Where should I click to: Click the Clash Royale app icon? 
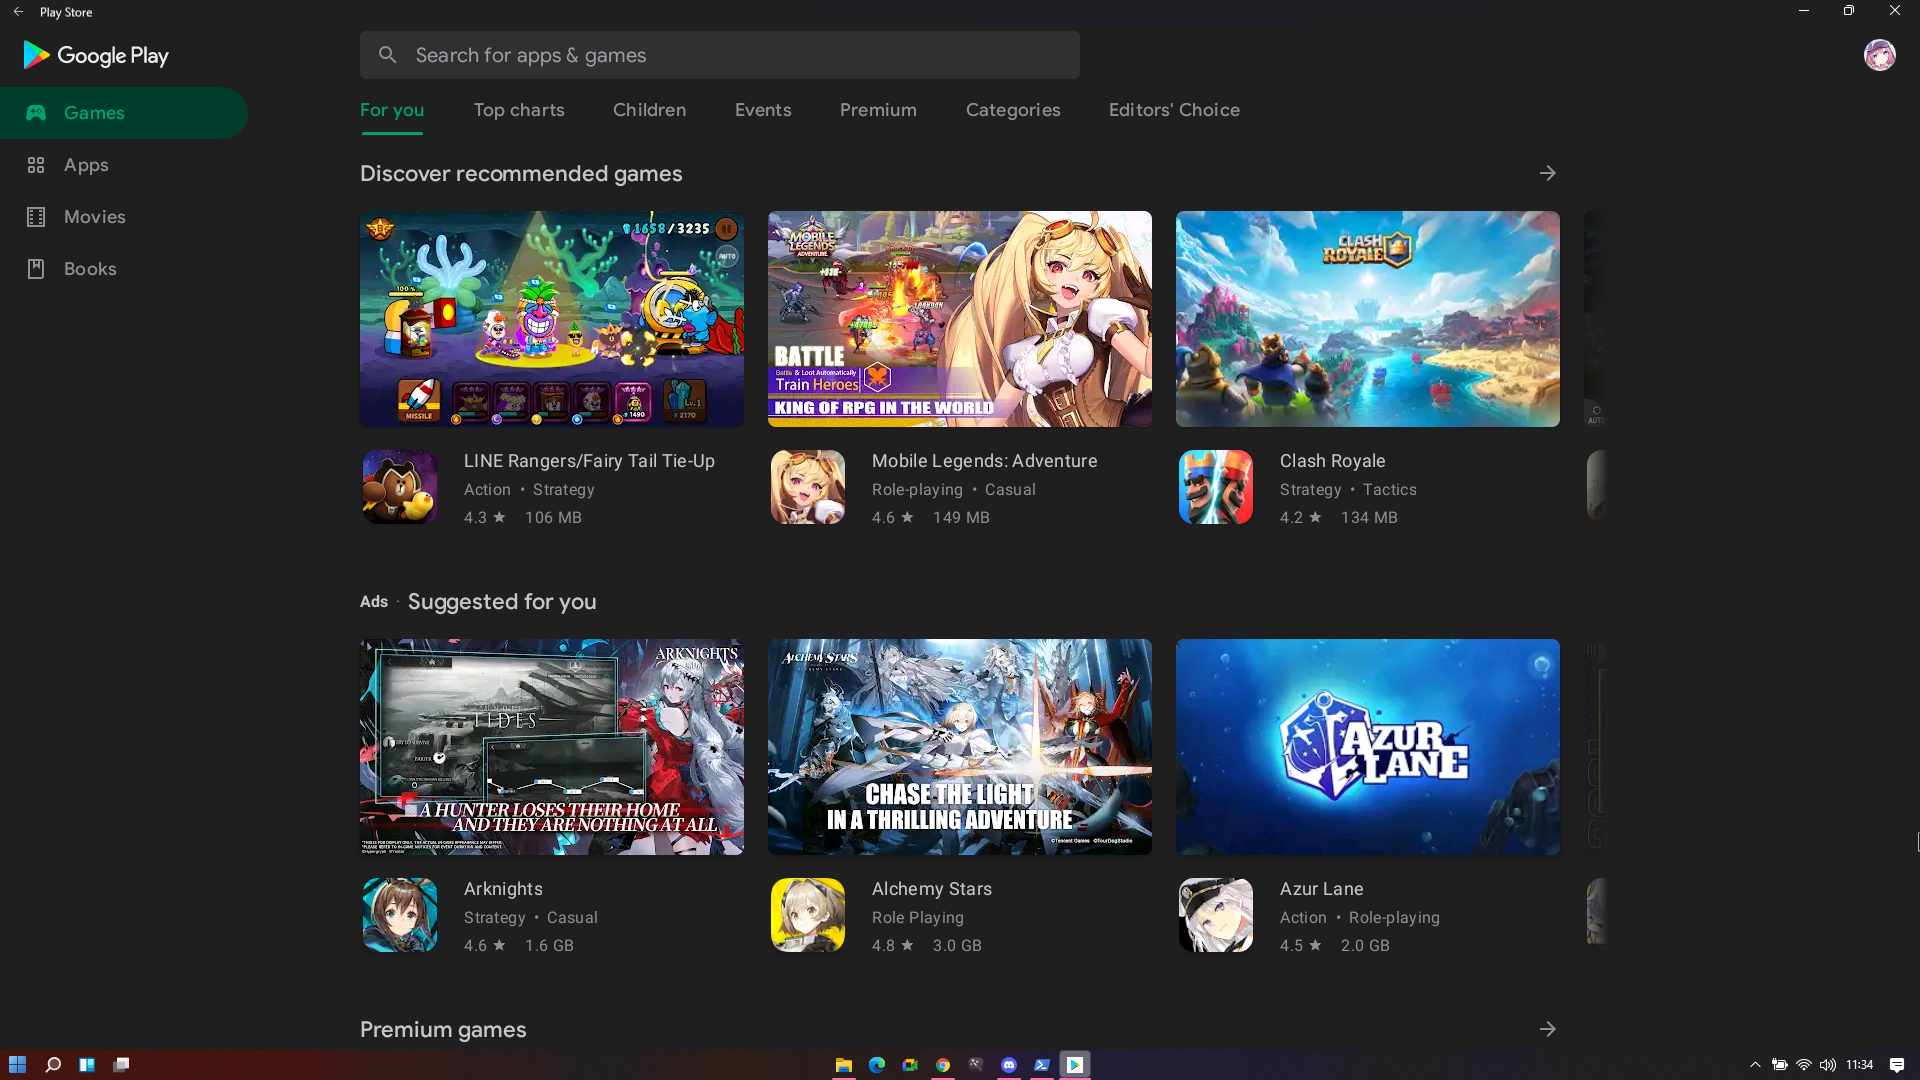click(x=1215, y=487)
